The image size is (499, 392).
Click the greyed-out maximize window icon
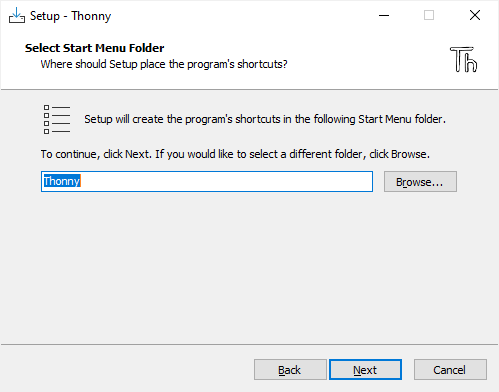tap(429, 15)
